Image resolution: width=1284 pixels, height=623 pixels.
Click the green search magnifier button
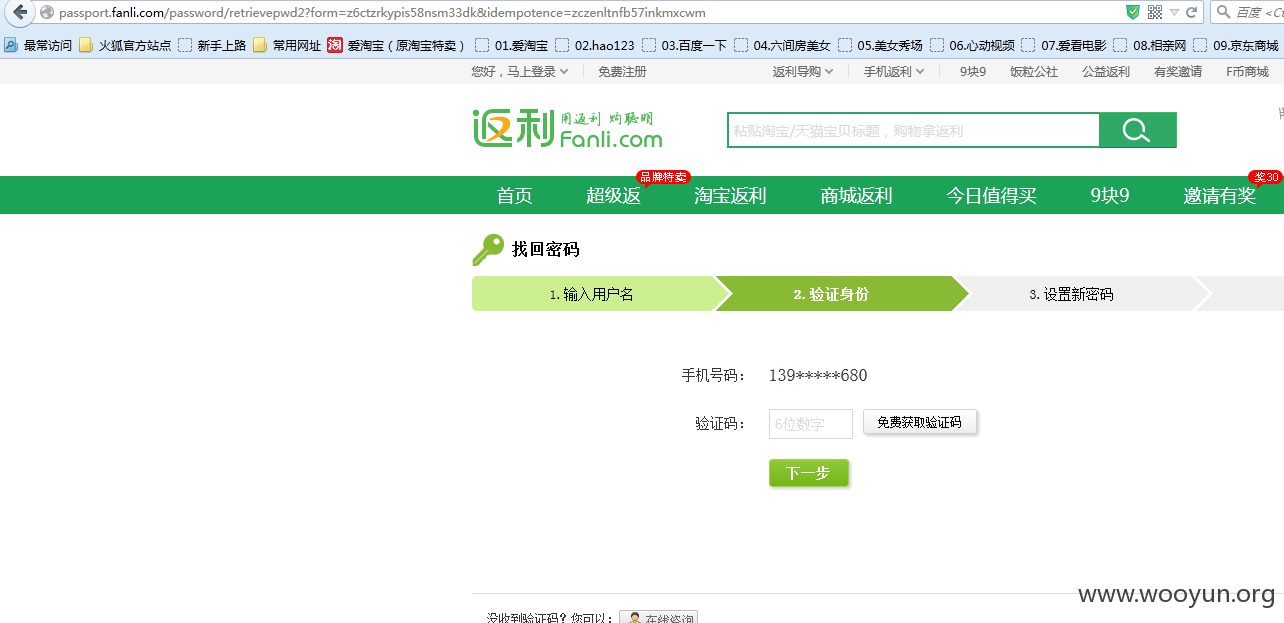pyautogui.click(x=1137, y=131)
